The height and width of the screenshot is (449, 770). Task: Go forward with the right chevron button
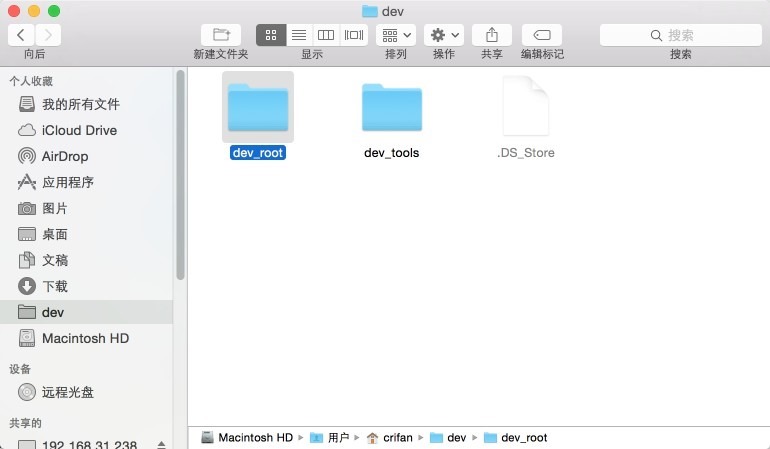48,35
